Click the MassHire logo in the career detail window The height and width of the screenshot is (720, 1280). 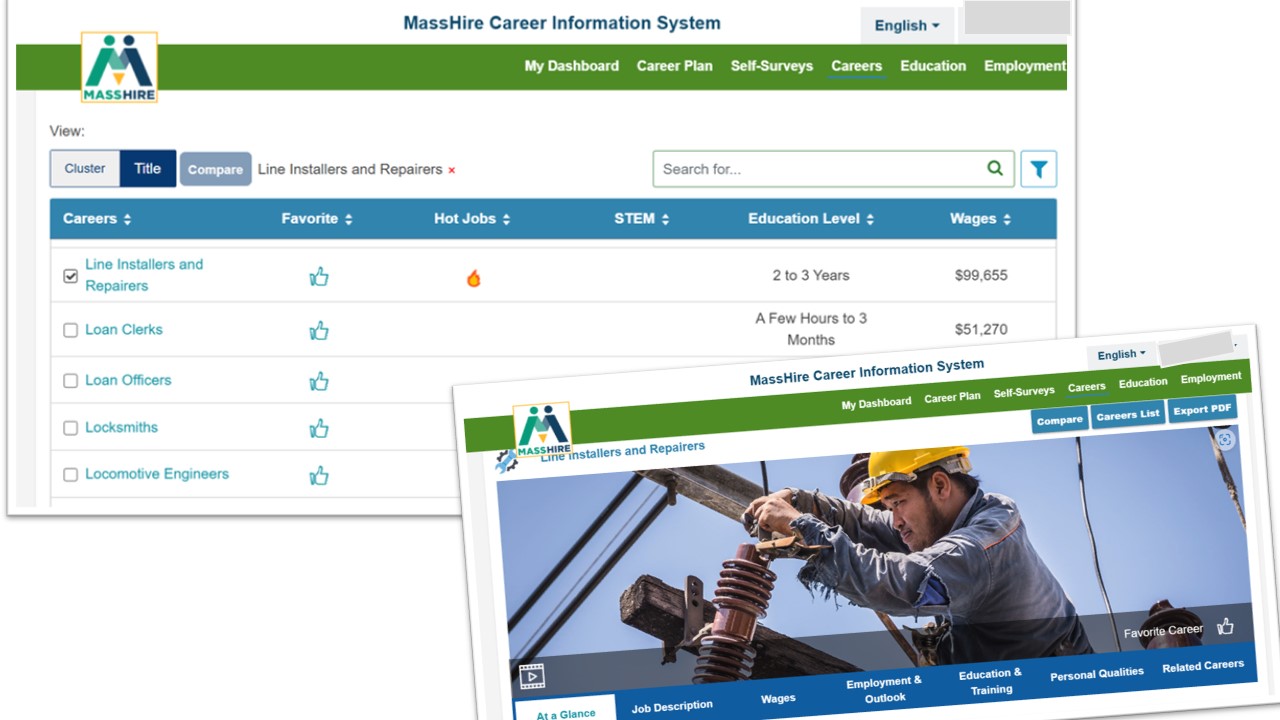[542, 431]
